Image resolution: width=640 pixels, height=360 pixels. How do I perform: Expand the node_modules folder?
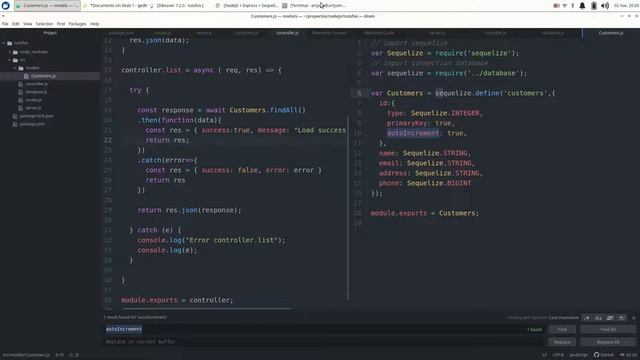(x=10, y=52)
